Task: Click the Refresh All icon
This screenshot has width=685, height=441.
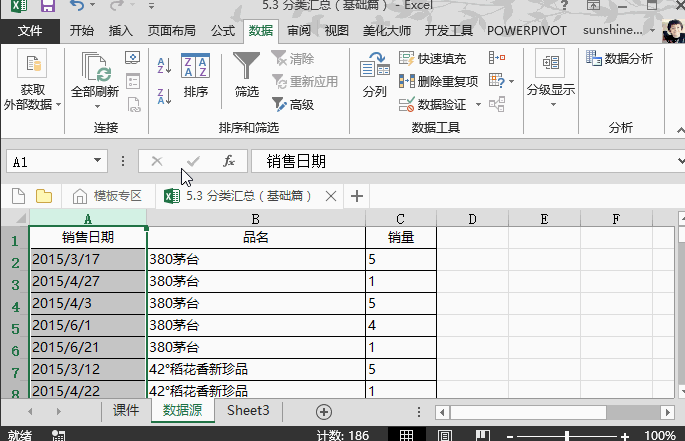Action: (x=95, y=66)
